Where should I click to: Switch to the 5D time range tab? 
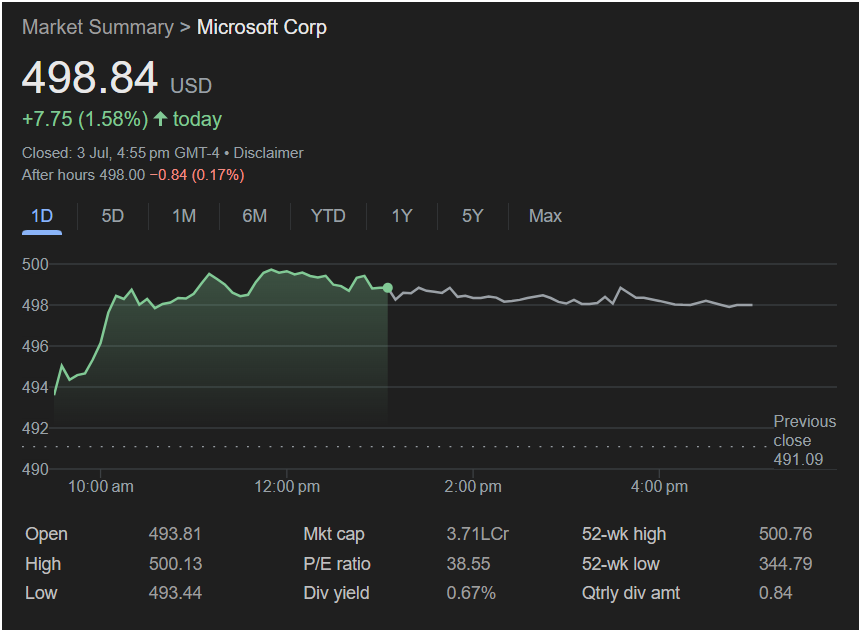pyautogui.click(x=113, y=216)
